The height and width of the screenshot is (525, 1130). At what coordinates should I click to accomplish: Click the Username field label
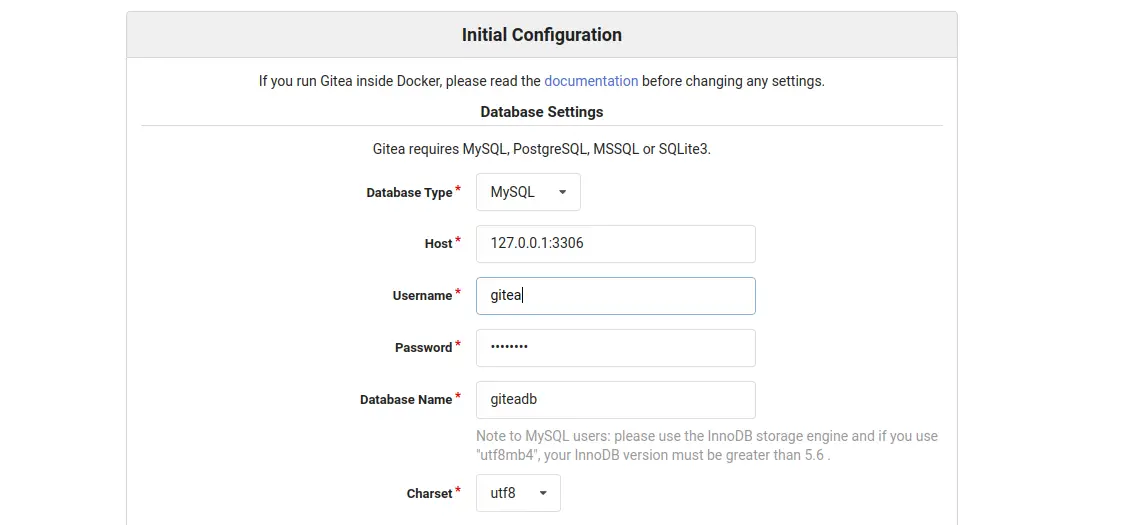point(422,296)
